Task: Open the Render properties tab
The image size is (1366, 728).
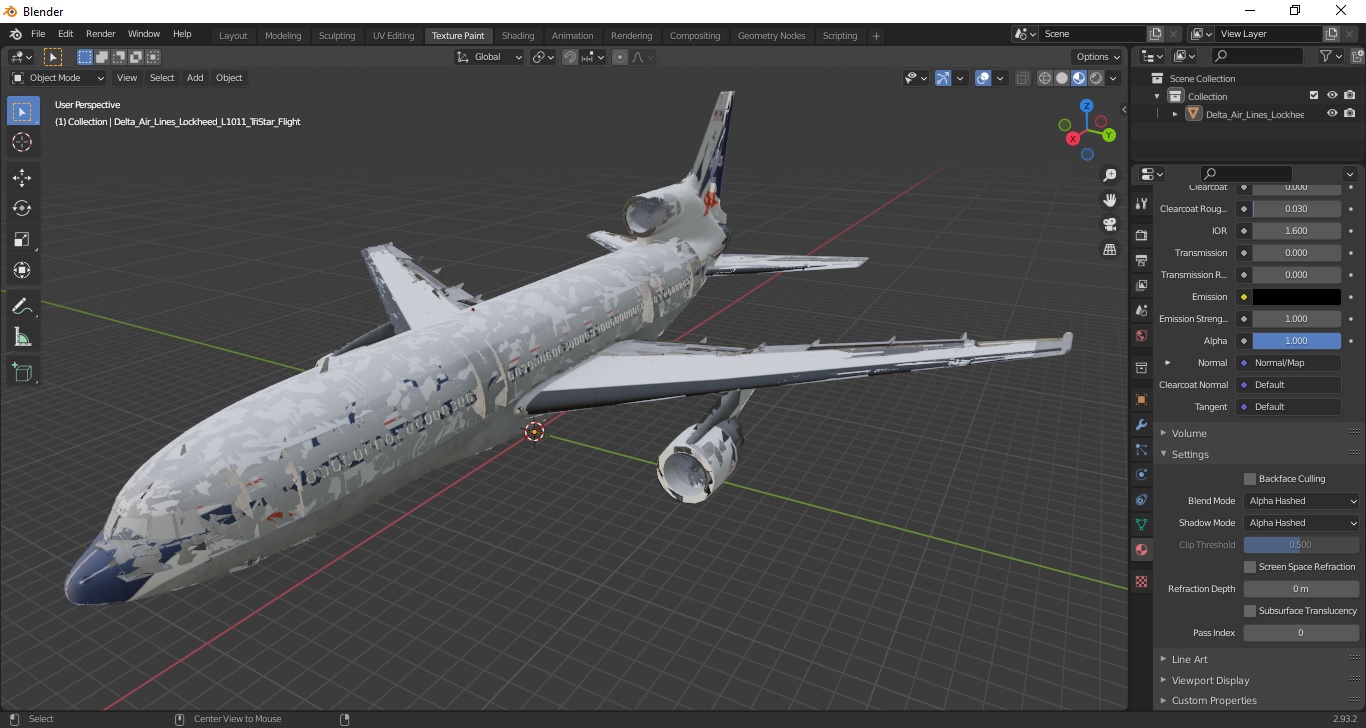Action: (1141, 235)
